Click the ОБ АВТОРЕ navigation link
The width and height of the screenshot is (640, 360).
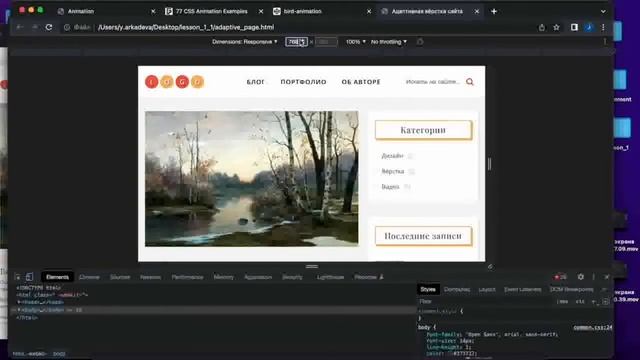[x=361, y=82]
